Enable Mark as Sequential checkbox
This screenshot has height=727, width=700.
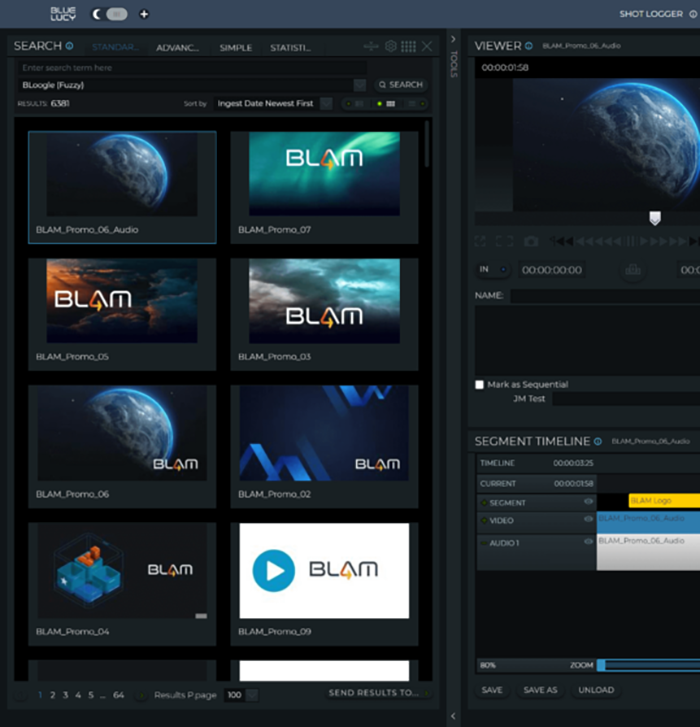coord(479,384)
